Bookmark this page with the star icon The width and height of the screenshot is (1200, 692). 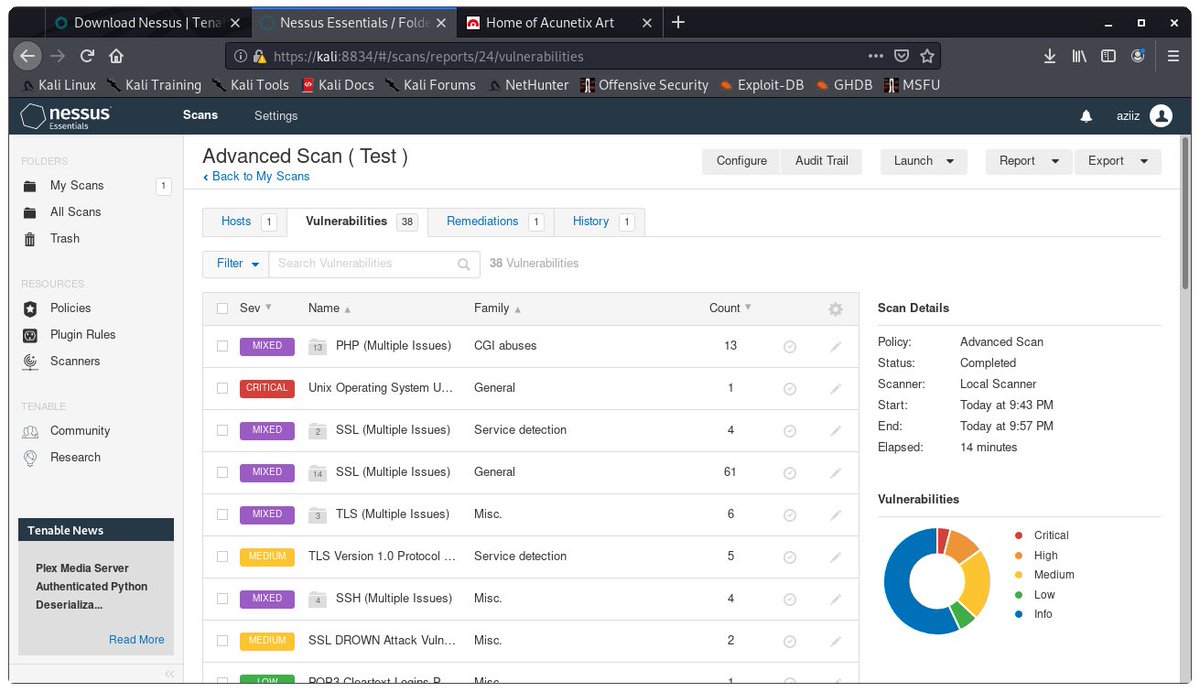click(x=927, y=56)
